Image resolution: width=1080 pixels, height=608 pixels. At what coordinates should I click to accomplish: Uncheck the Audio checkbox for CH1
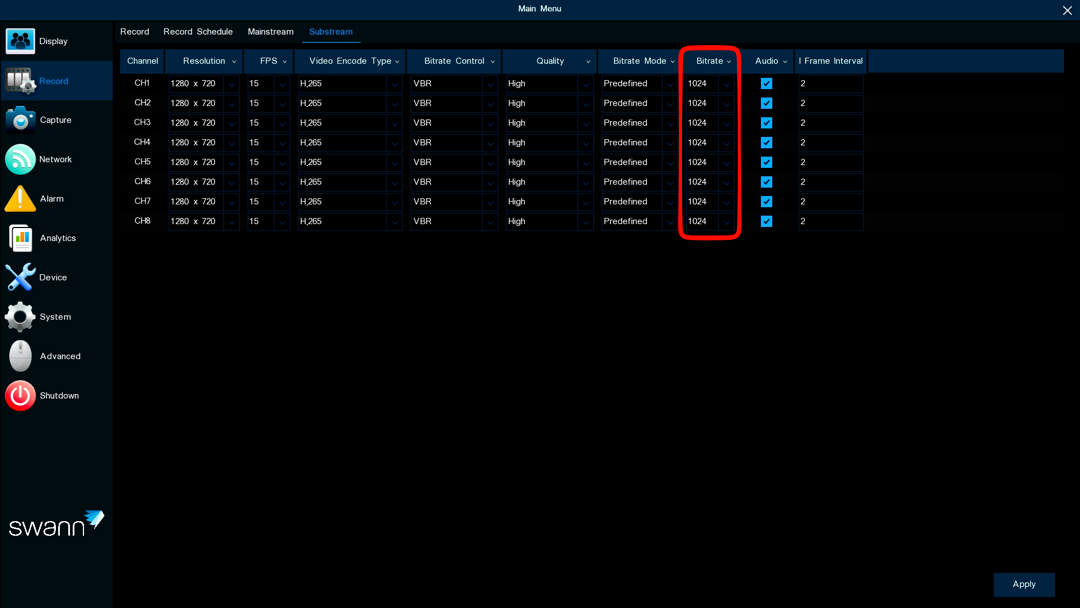(766, 83)
